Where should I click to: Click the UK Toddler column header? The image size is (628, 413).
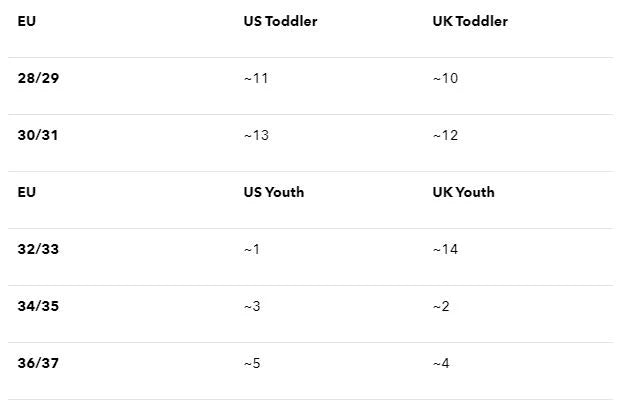point(470,21)
